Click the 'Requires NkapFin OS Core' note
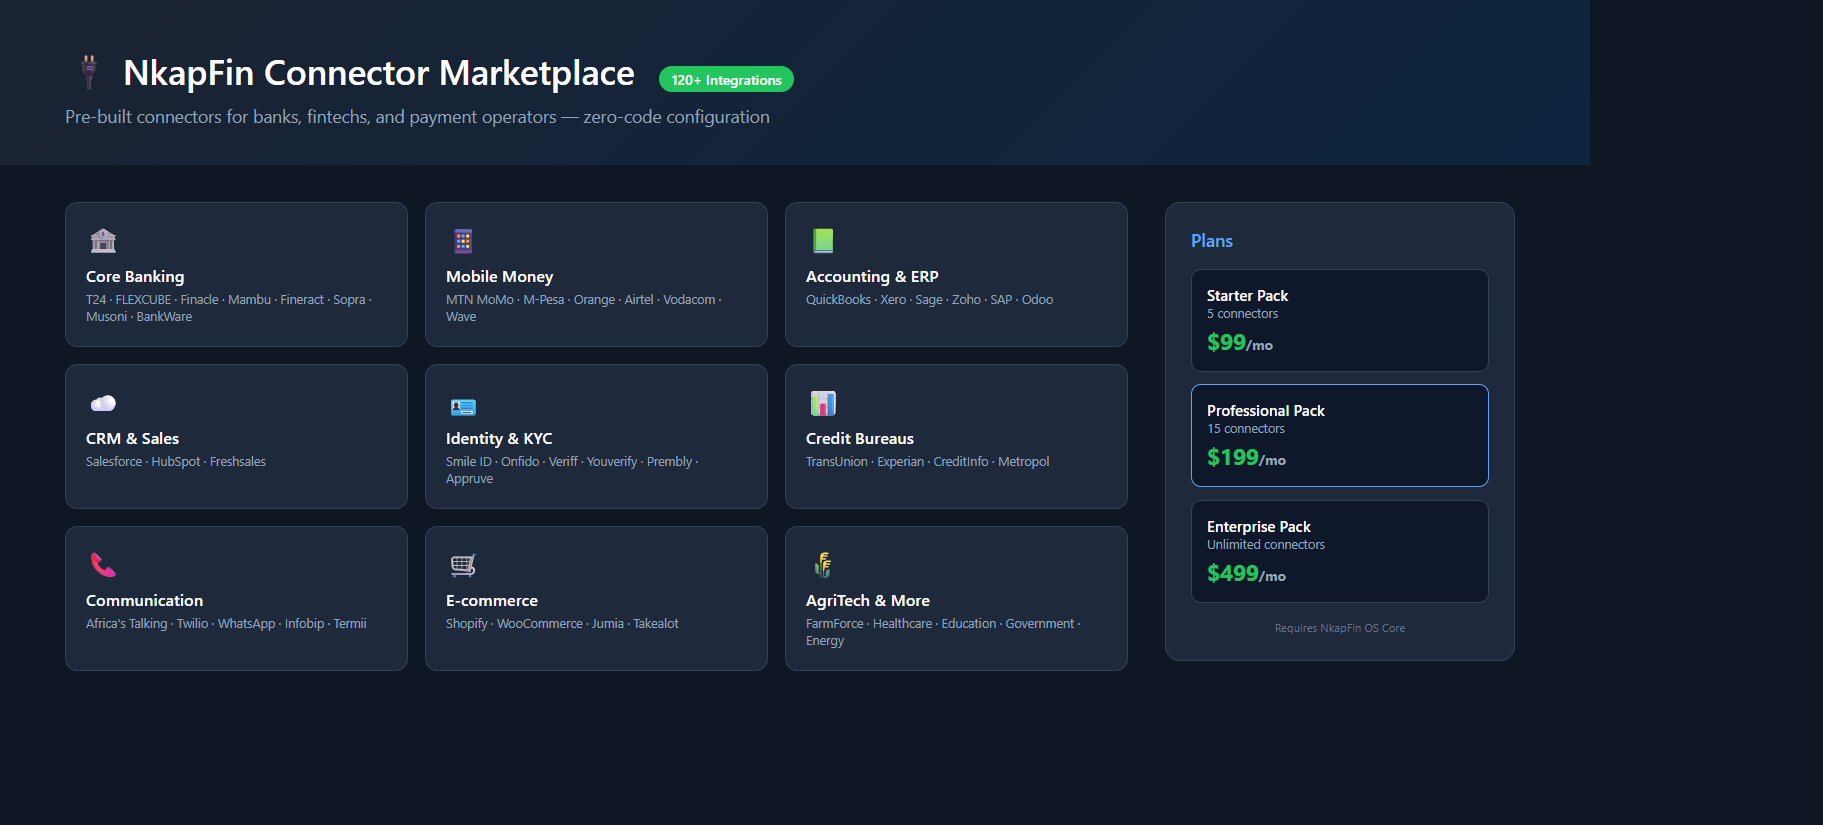 coord(1340,628)
